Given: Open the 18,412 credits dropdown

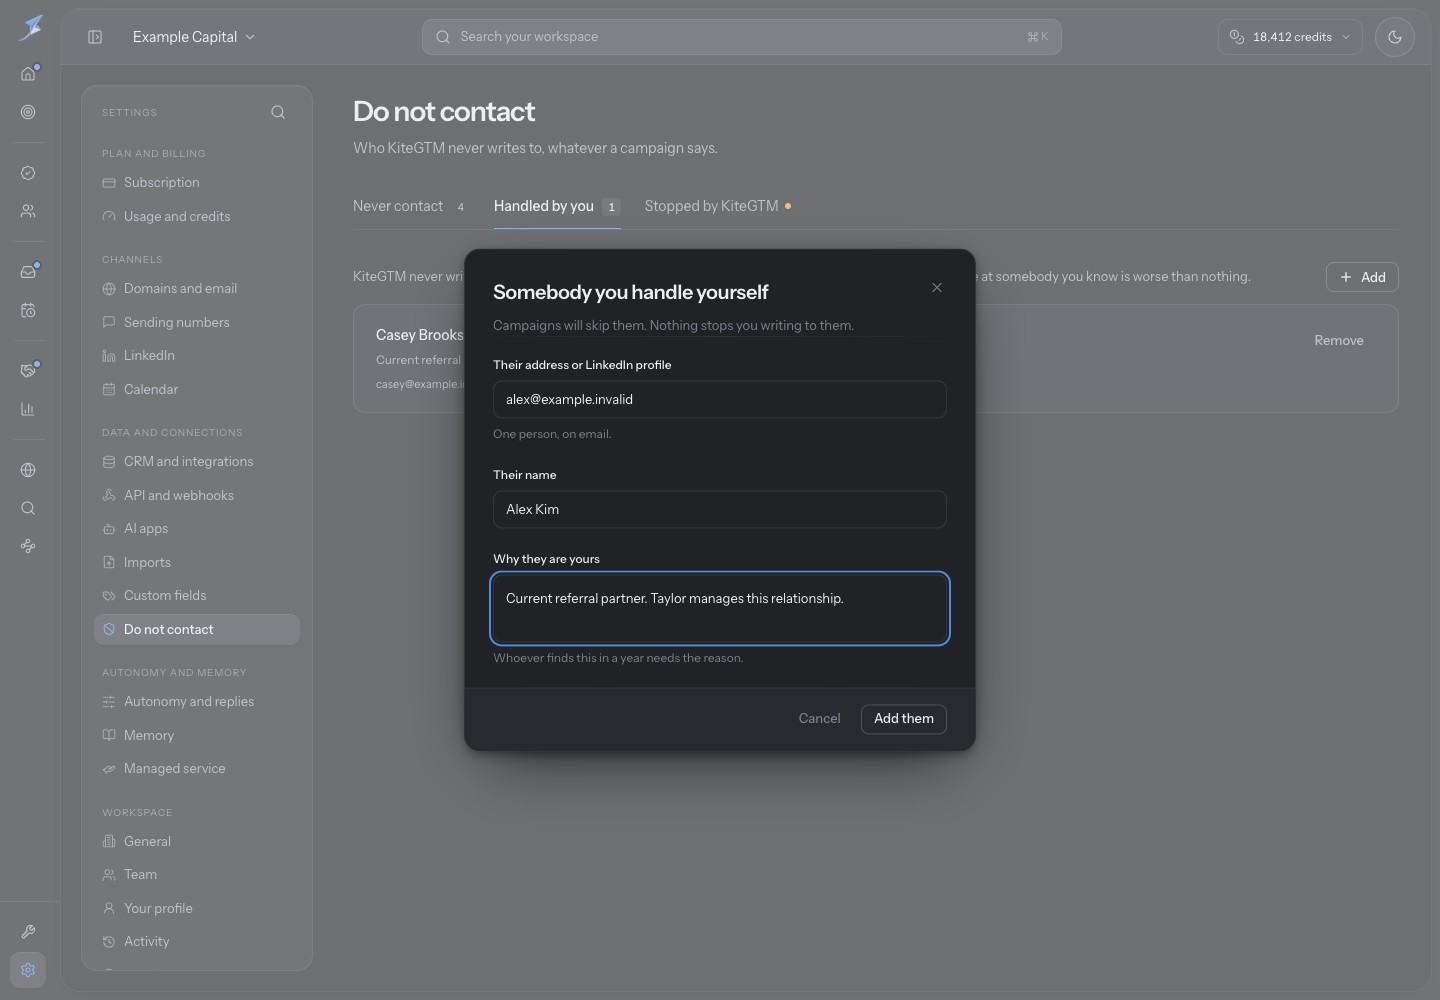Looking at the screenshot, I should point(1290,37).
